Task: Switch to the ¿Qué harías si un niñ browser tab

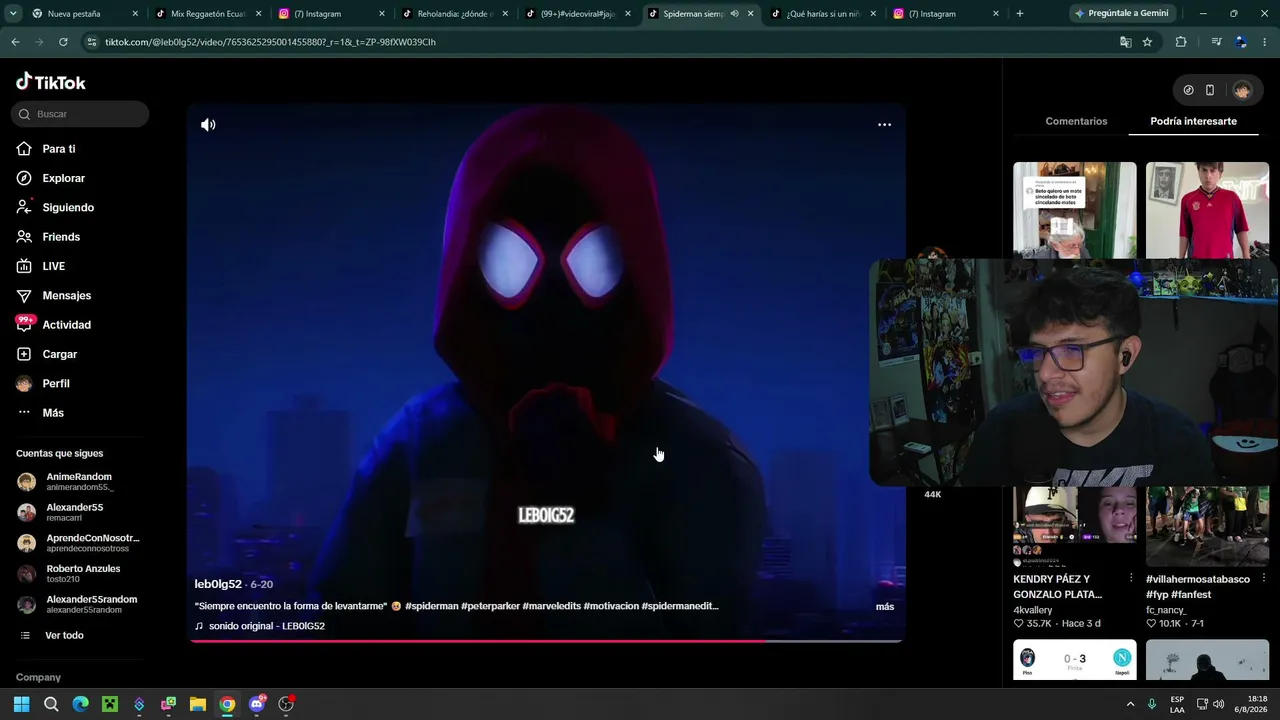Action: (824, 14)
